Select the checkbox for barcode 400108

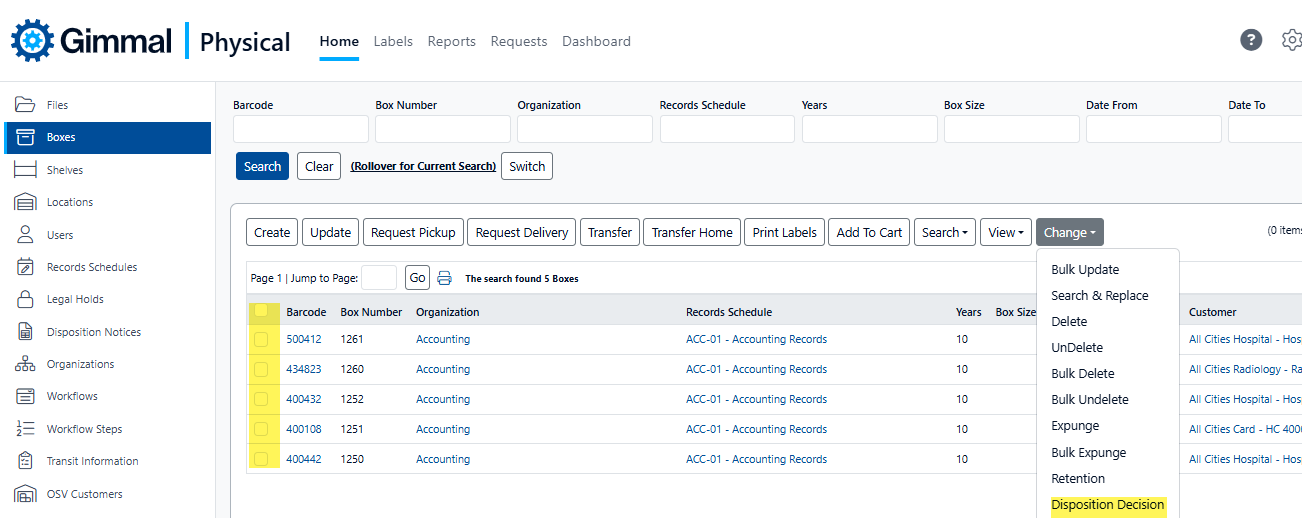tap(261, 429)
